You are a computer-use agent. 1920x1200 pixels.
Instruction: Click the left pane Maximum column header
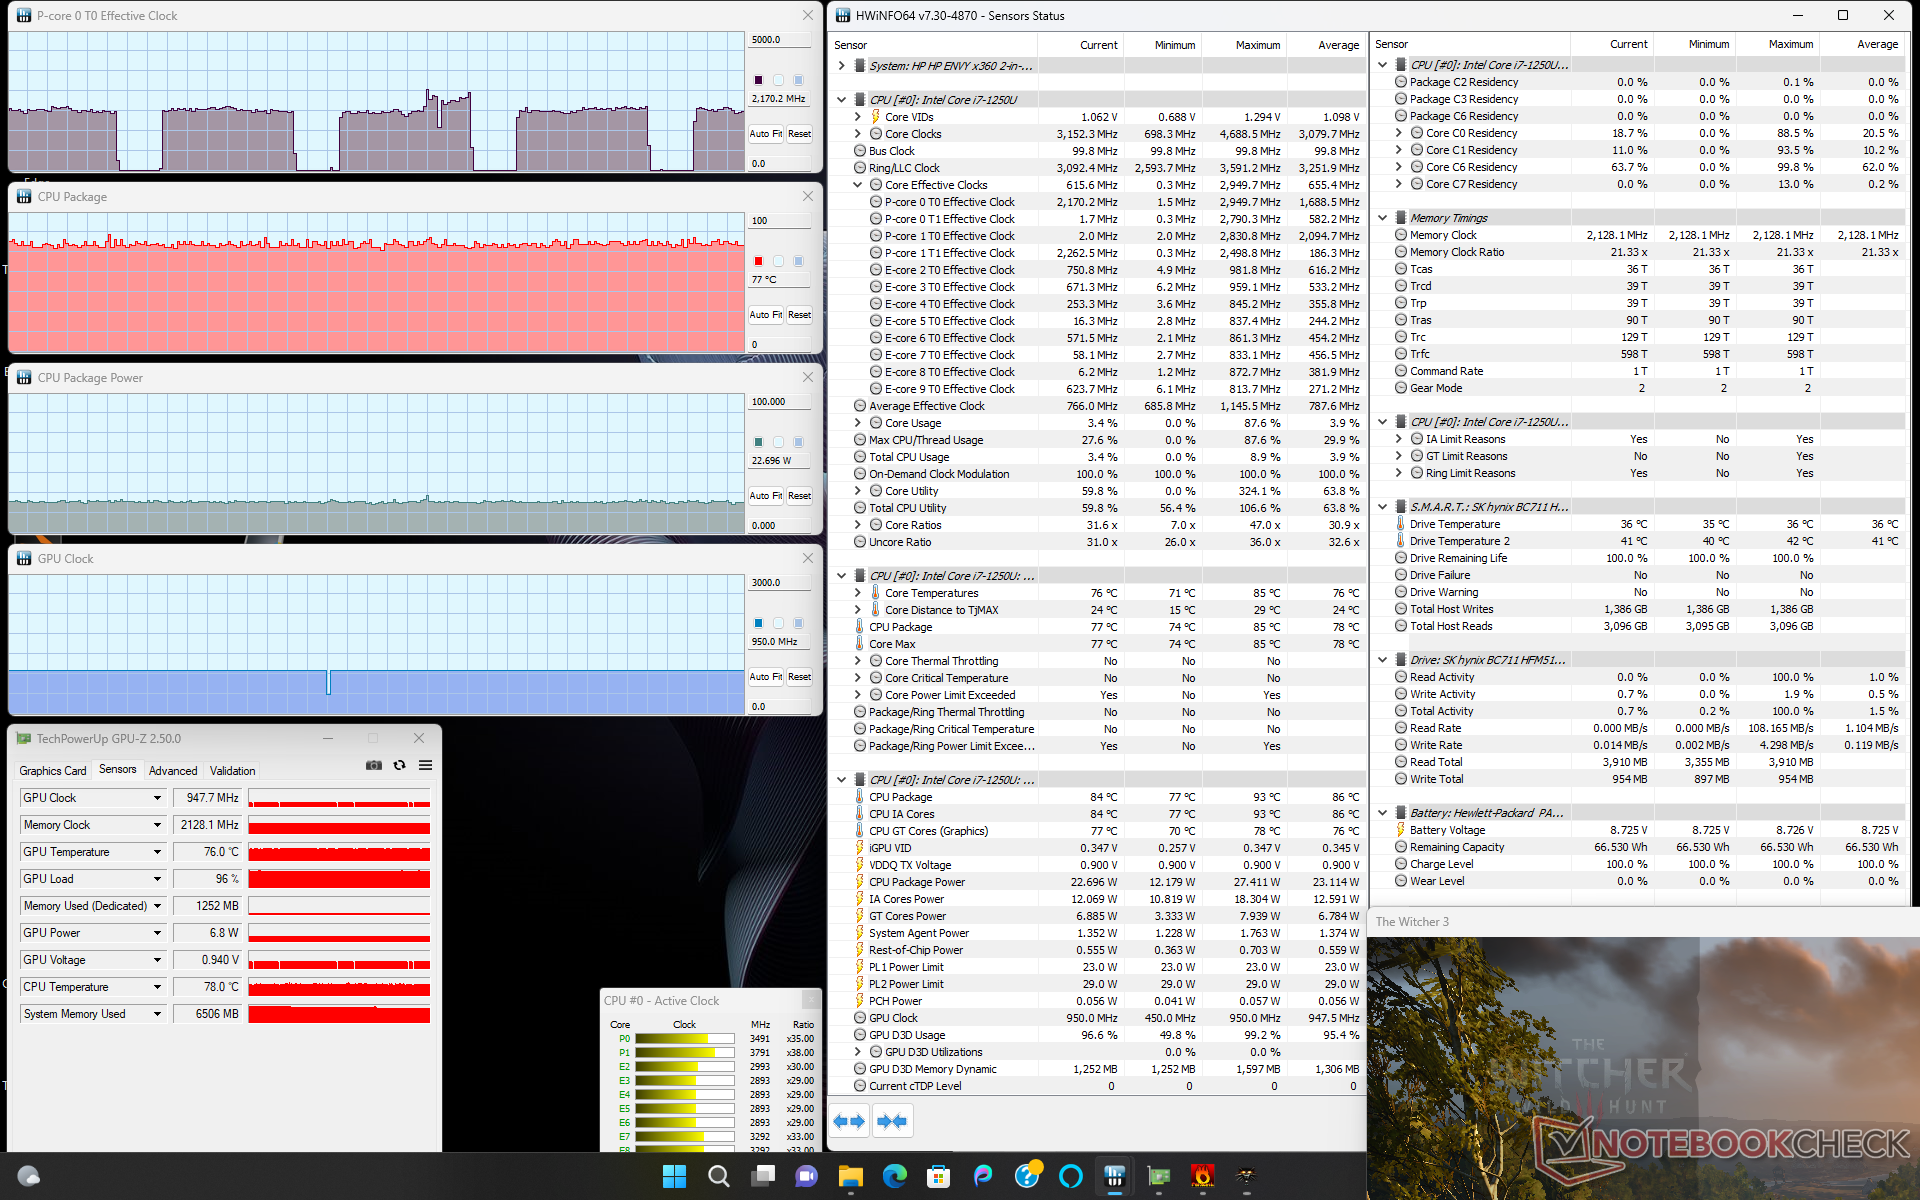click(x=1243, y=45)
